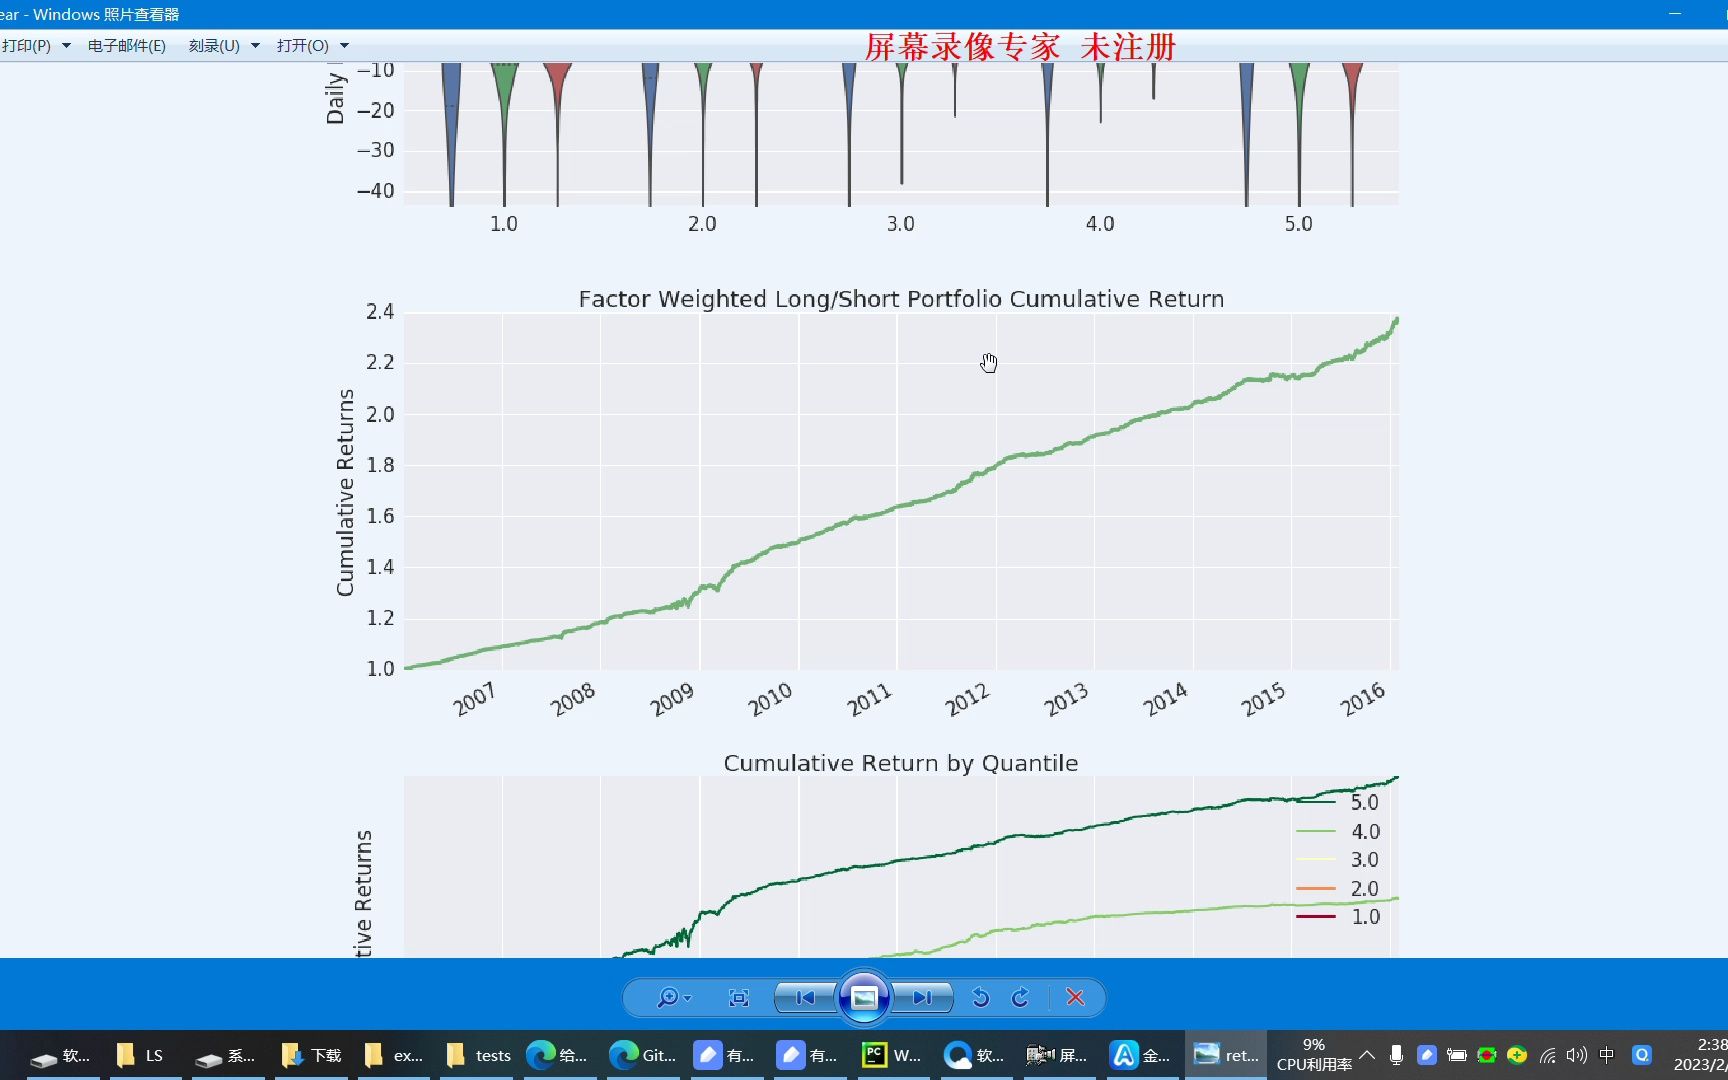
Task: Open the 金... app with A icon
Action: coord(1141,1055)
